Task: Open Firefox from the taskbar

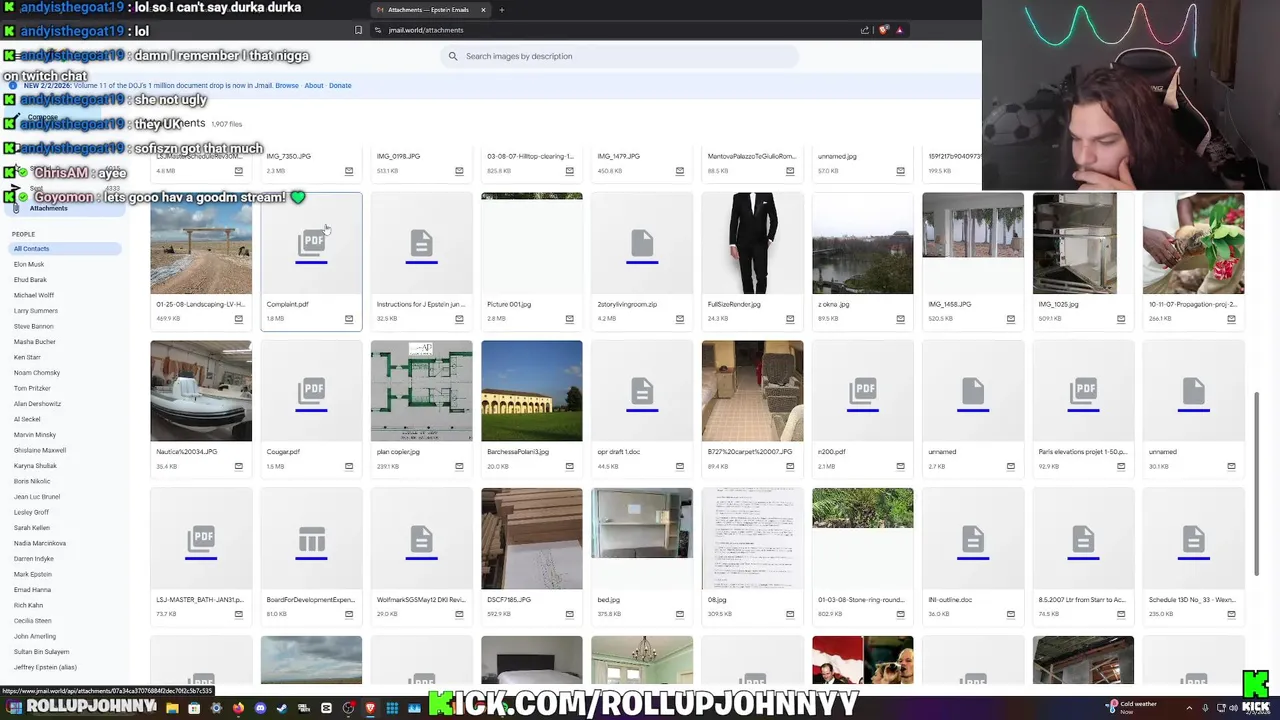Action: [x=238, y=709]
